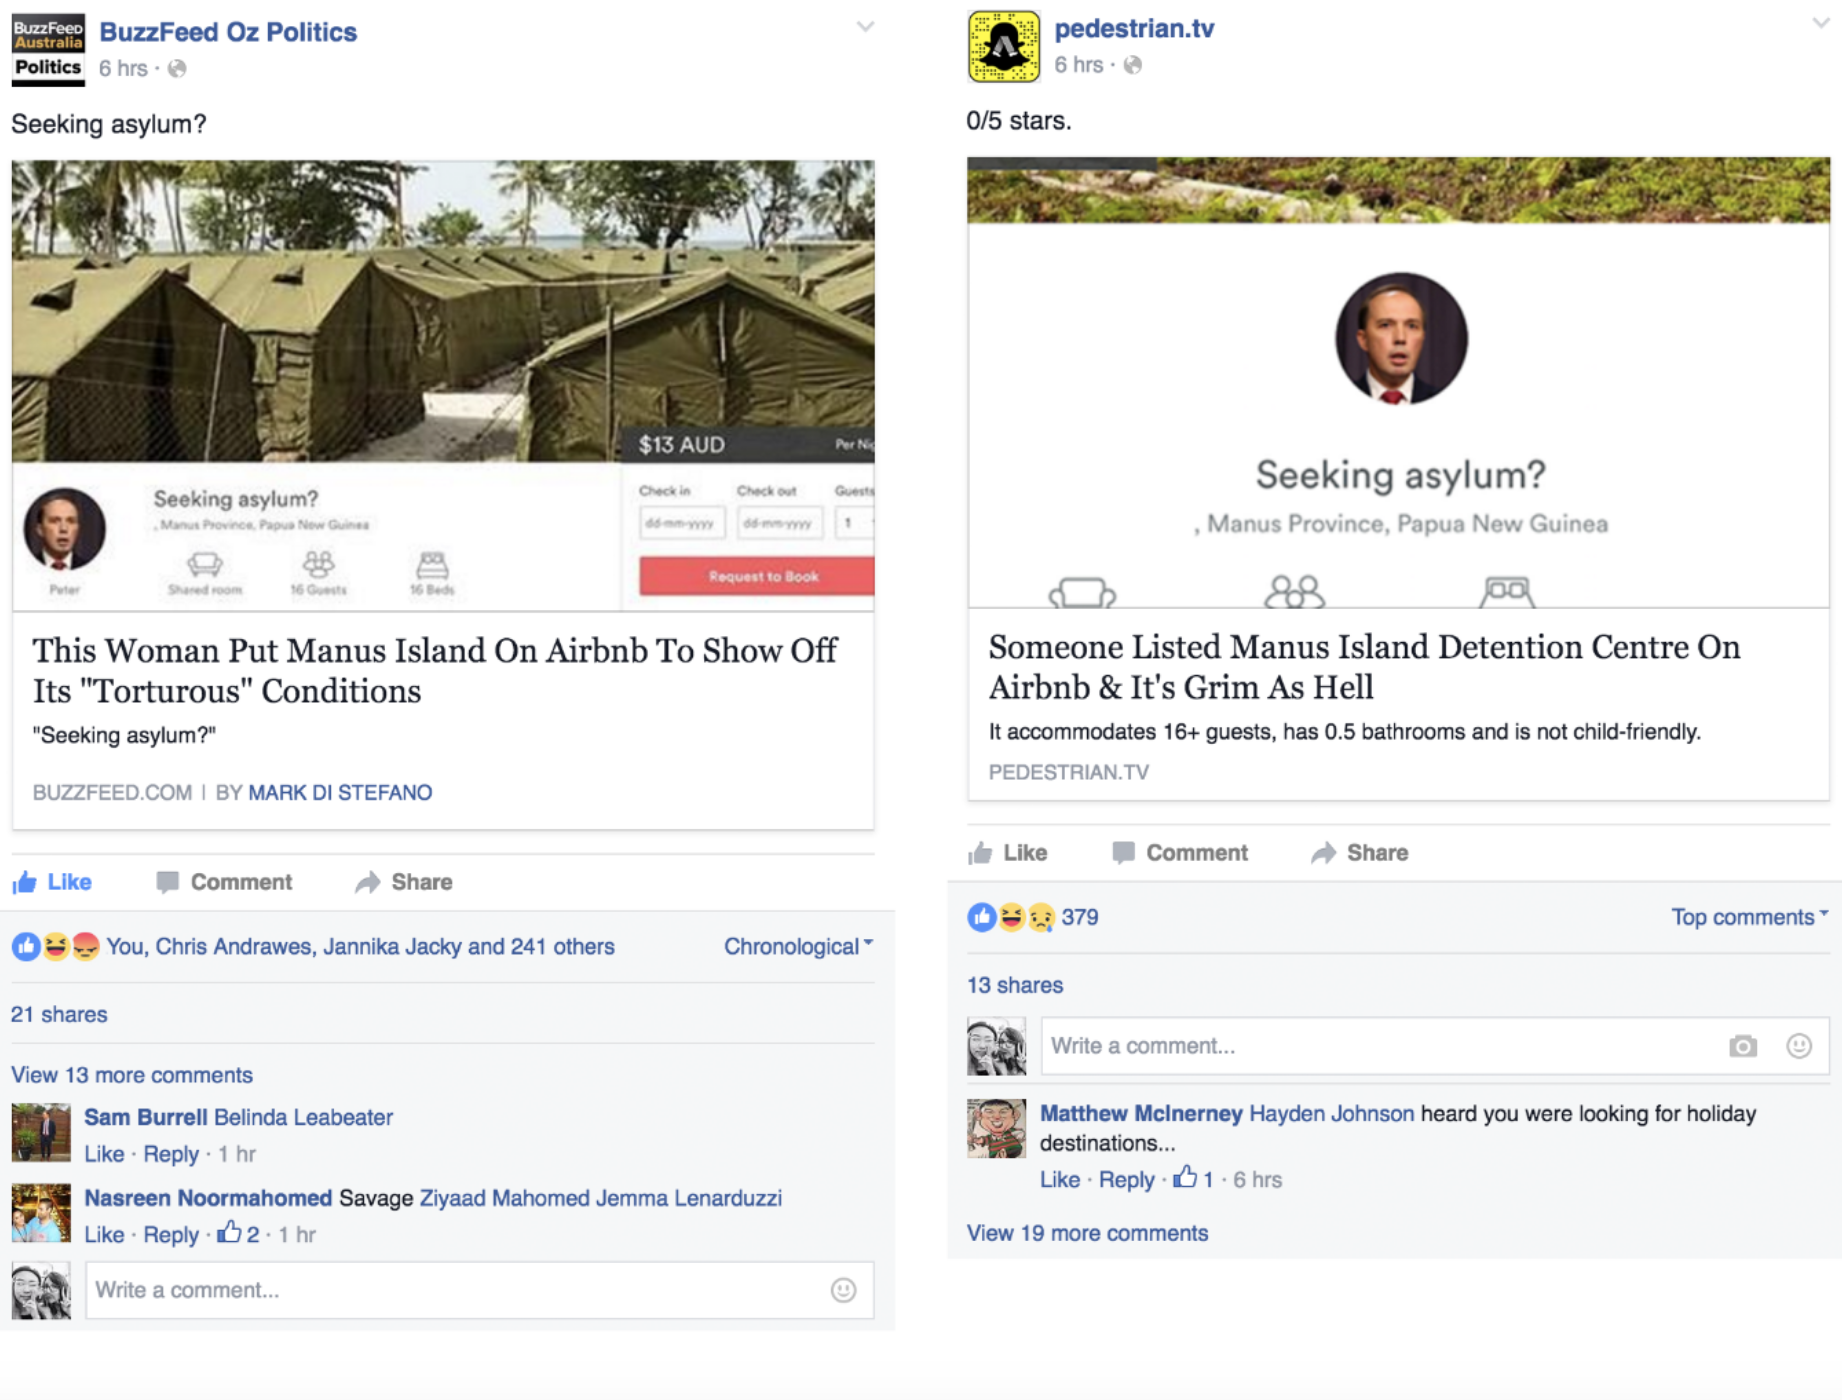The width and height of the screenshot is (1842, 1400).
Task: Open Matthew McInerney's profile picture
Action: coord(996,1129)
